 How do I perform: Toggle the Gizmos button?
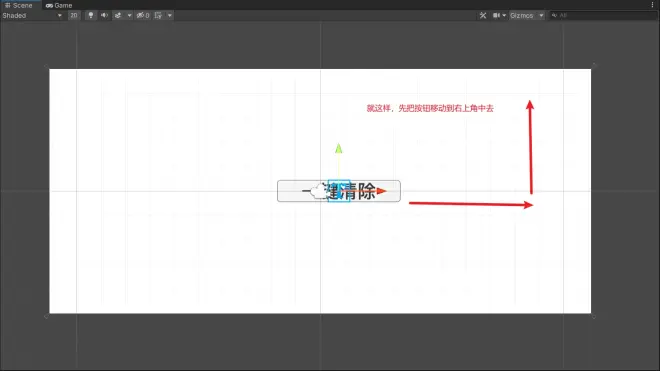pyautogui.click(x=522, y=16)
